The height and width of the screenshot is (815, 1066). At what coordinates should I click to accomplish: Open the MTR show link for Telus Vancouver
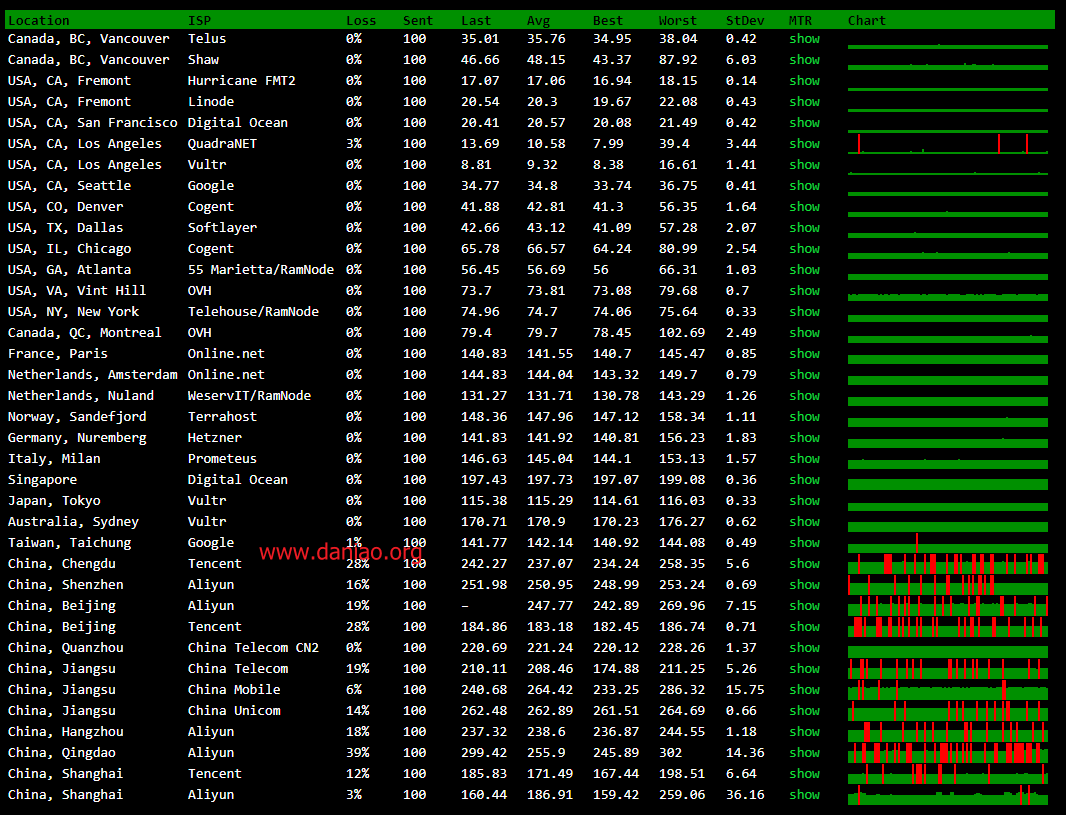pos(804,39)
